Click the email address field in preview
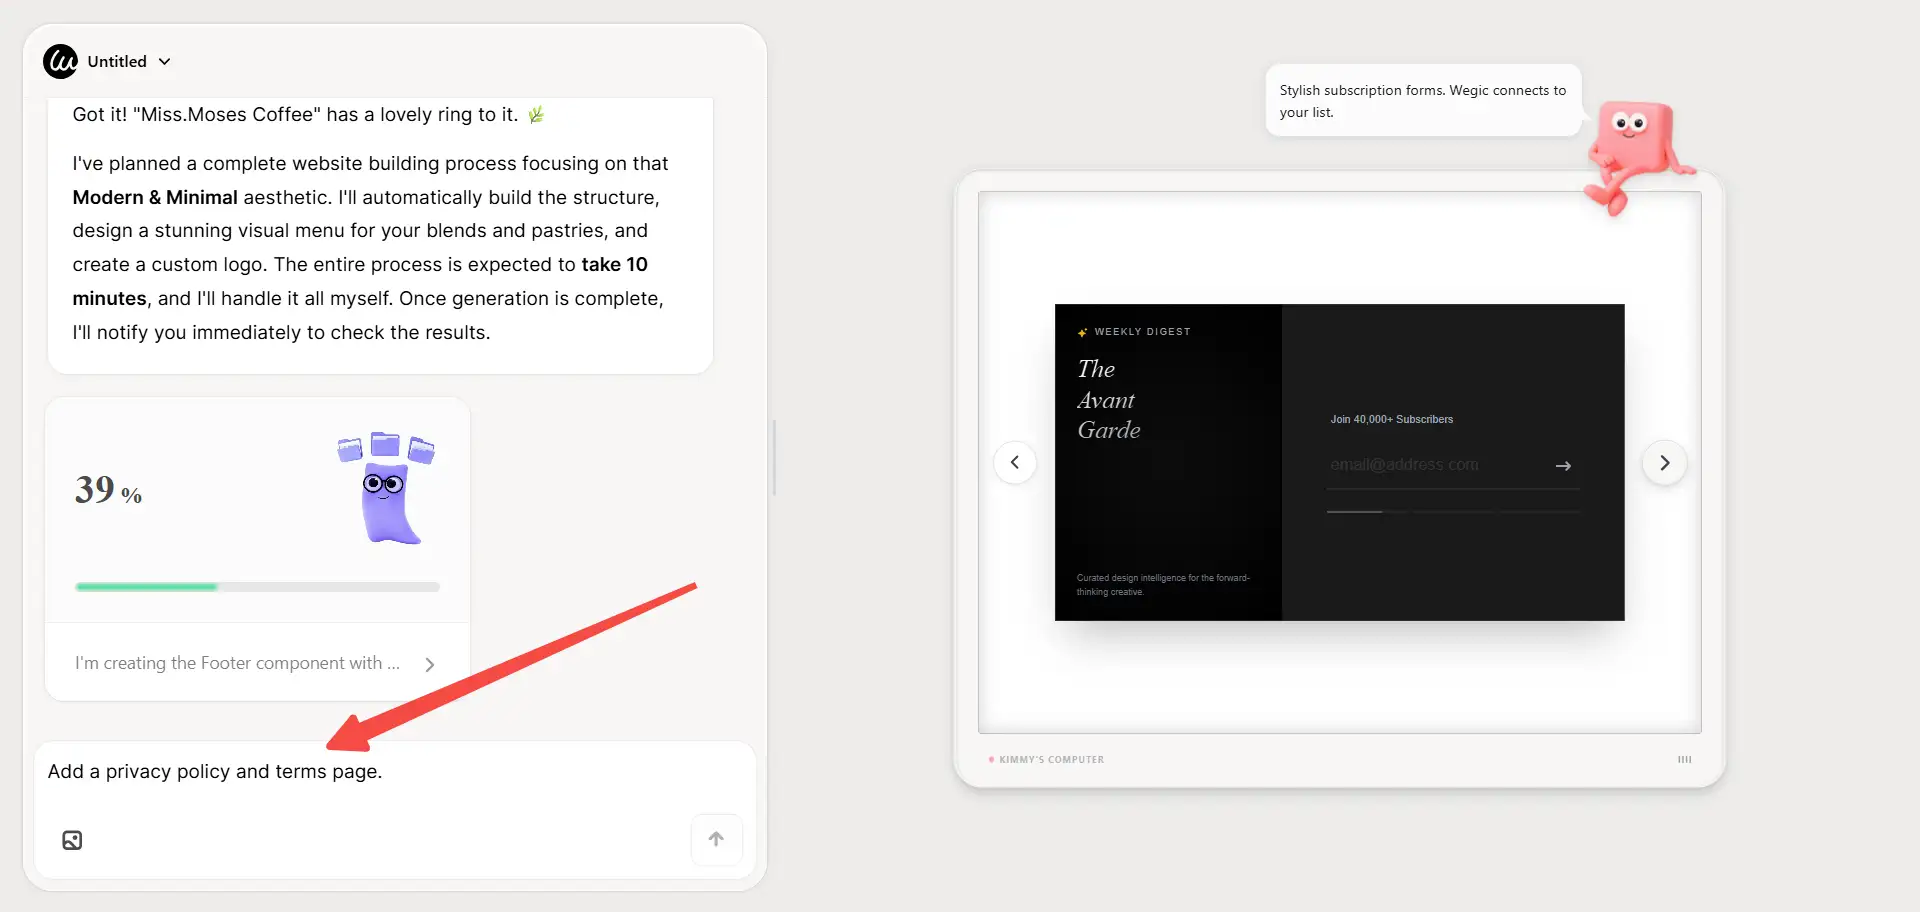This screenshot has height=912, width=1920. pos(1435,465)
